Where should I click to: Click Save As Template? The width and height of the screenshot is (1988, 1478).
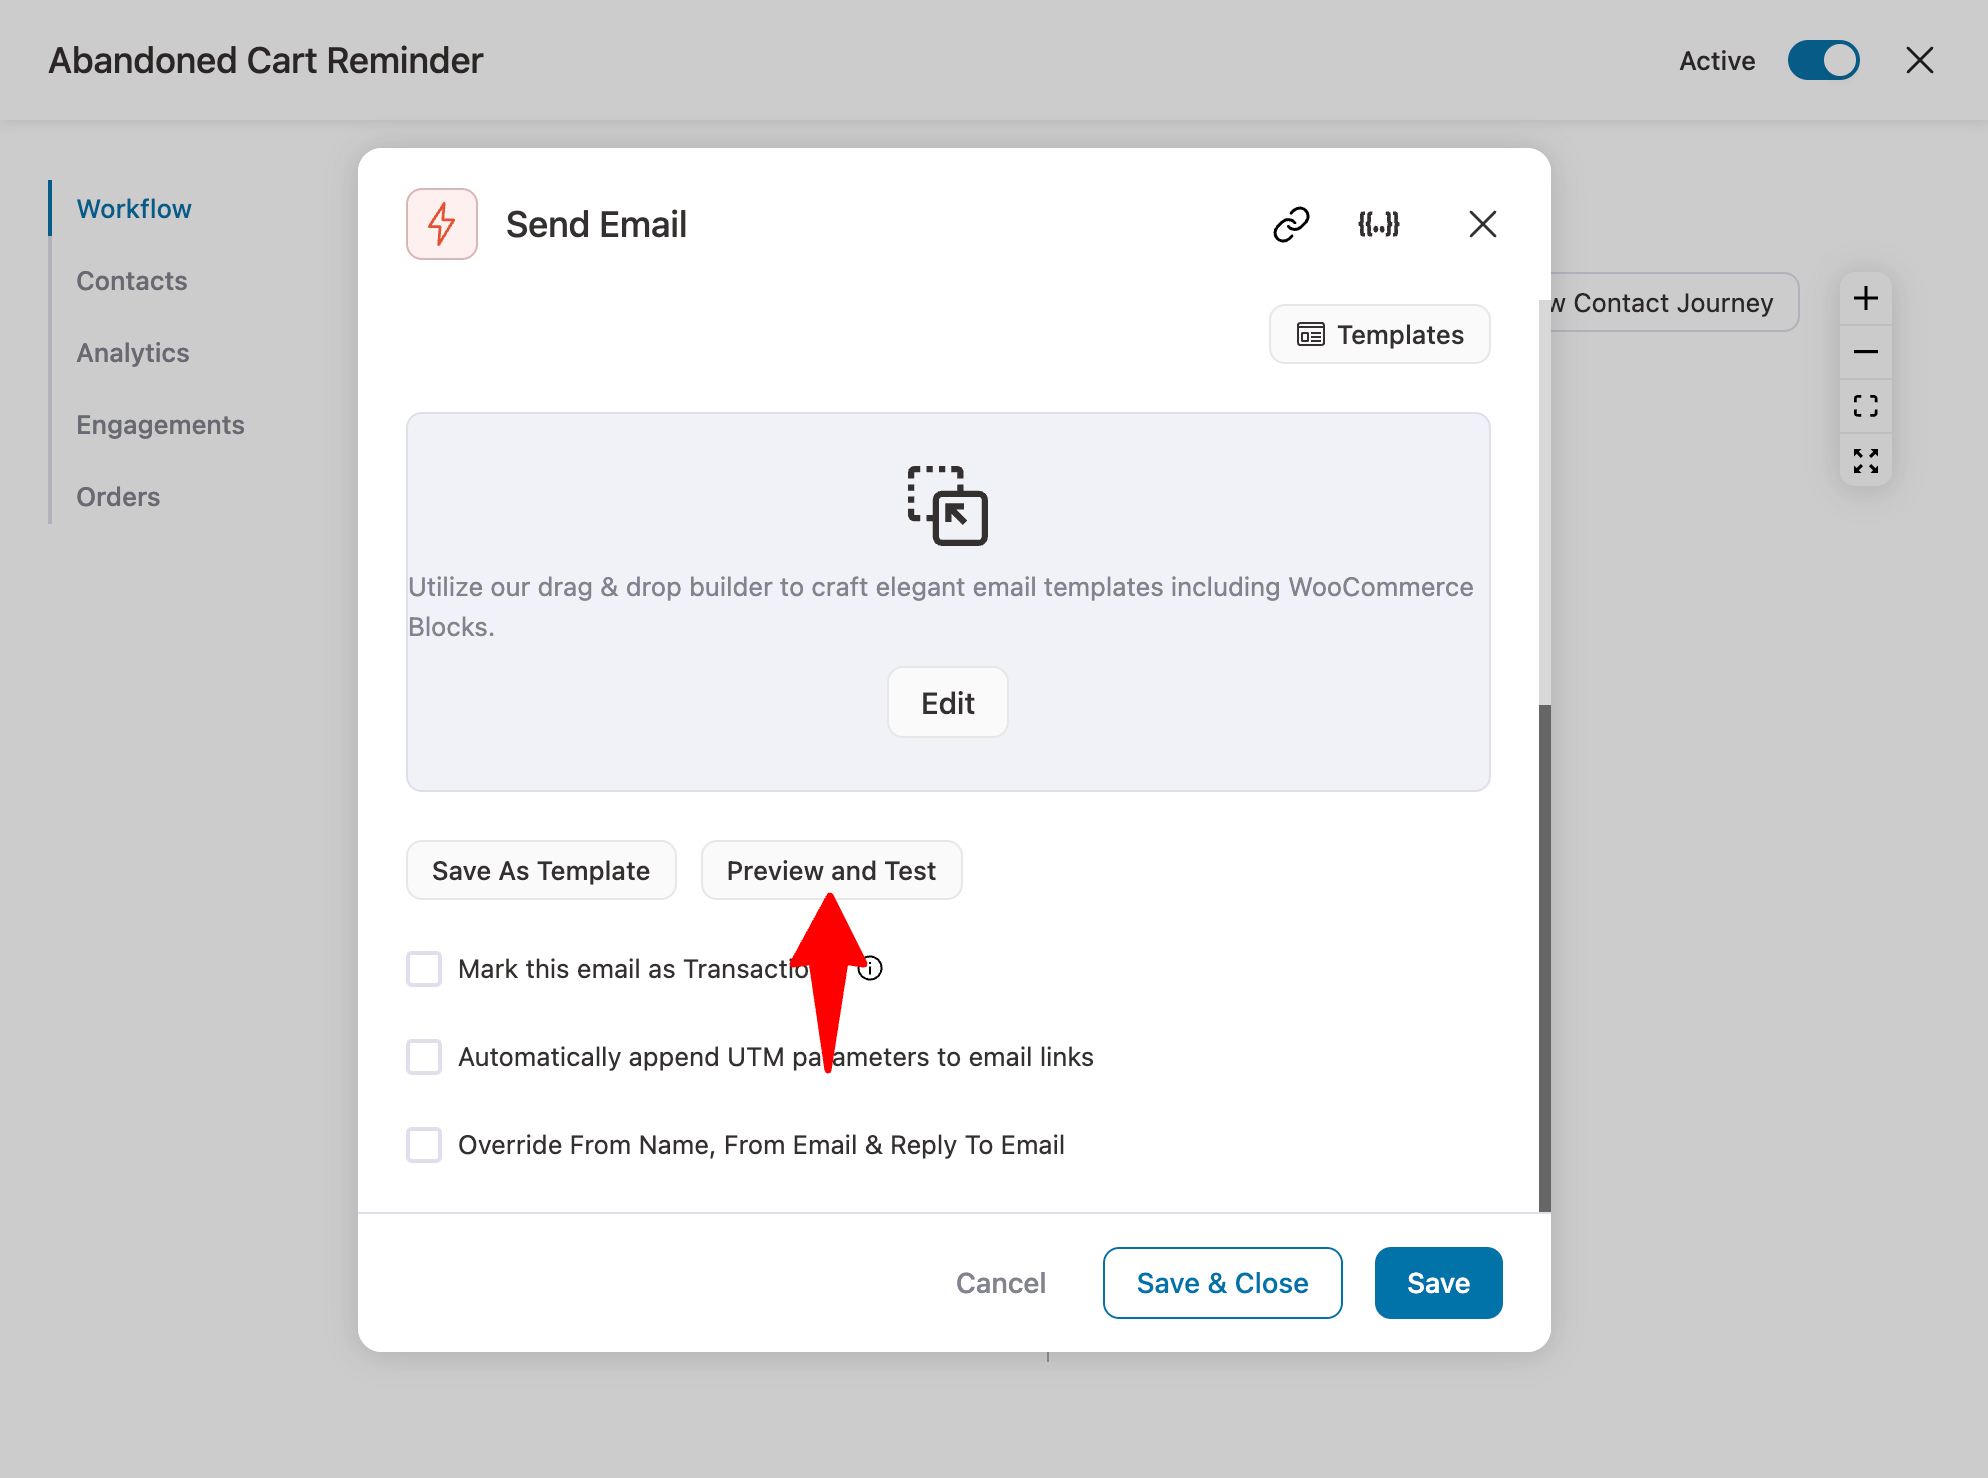541,870
